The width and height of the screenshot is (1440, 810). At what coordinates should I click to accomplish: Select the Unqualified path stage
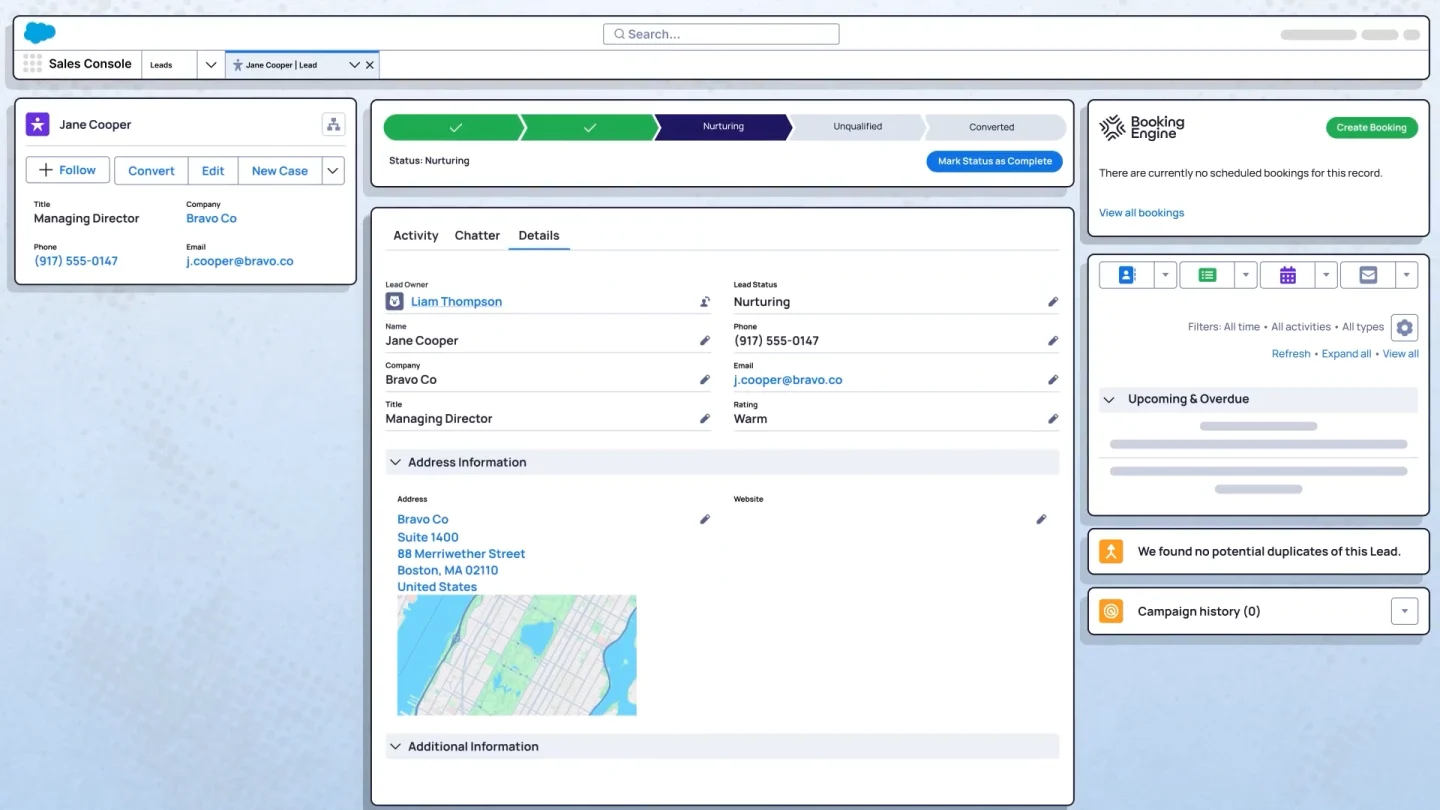tap(857, 127)
